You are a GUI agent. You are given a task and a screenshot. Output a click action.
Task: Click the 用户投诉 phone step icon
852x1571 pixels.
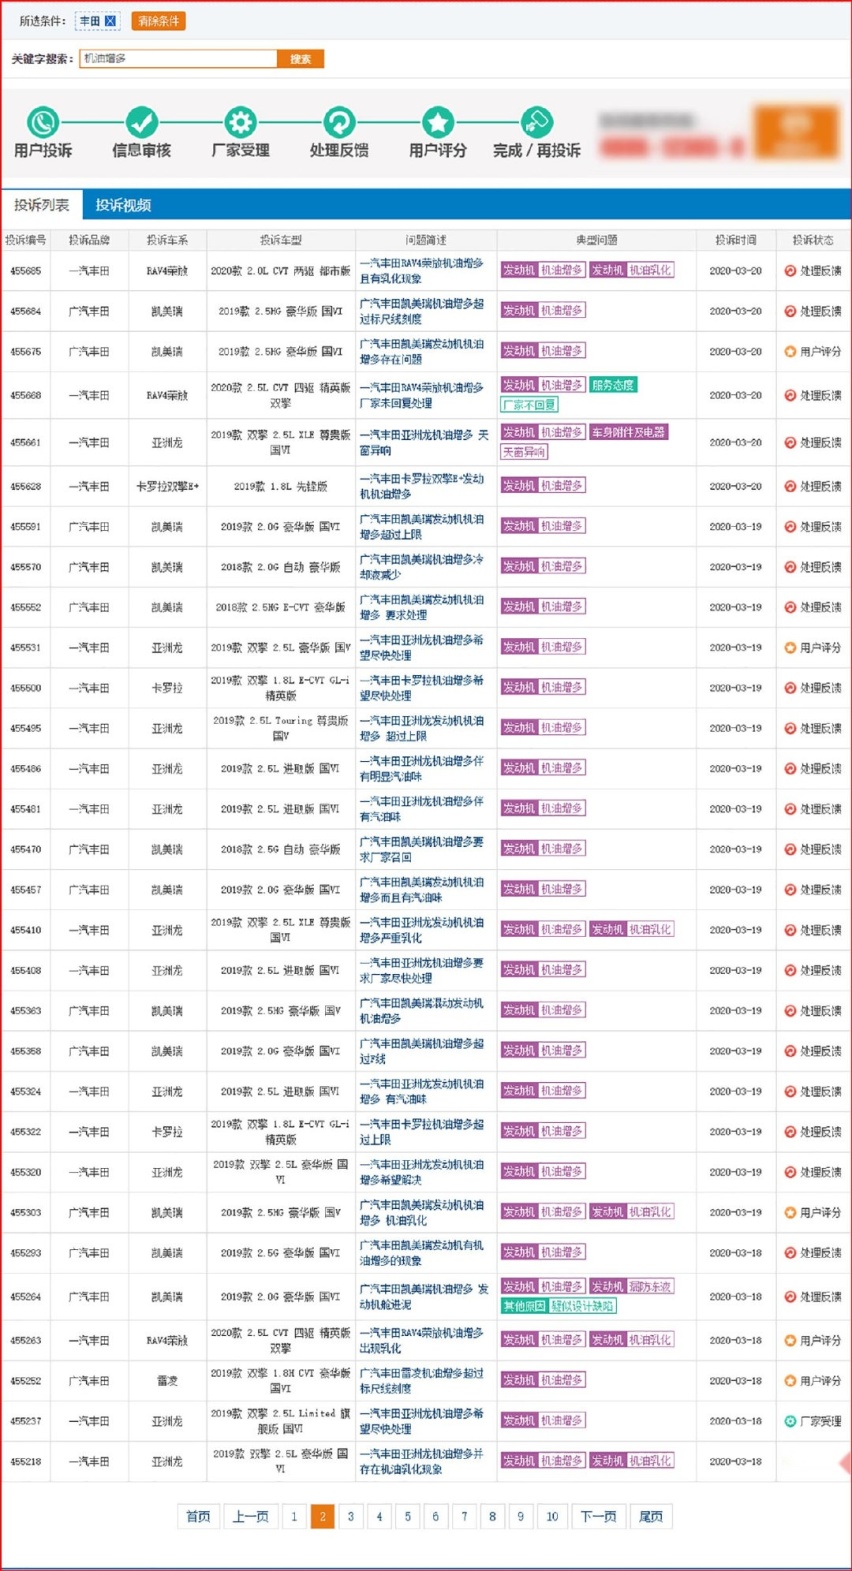tap(42, 122)
